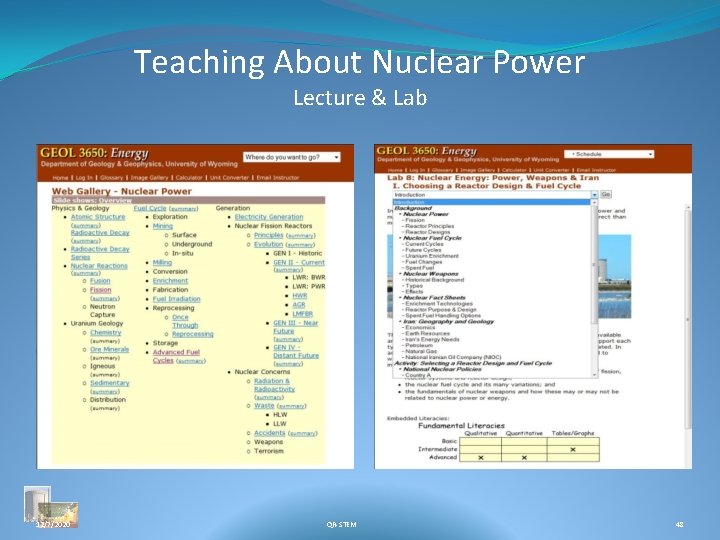720x540 pixels.
Task: Open the HWR link
Action: point(300,296)
